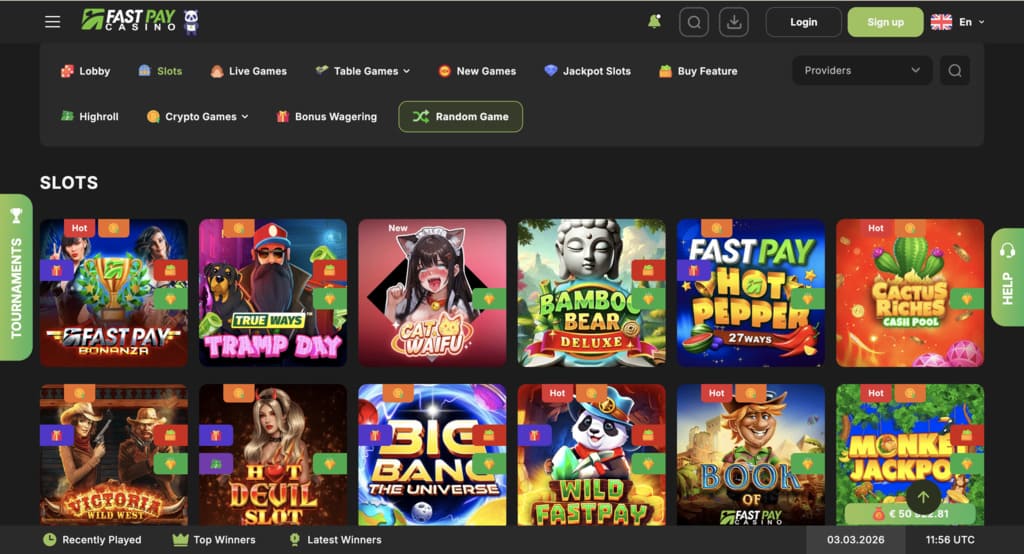Click the gift icon on Hot Pepper tile
The image size is (1024, 554).
click(x=694, y=270)
